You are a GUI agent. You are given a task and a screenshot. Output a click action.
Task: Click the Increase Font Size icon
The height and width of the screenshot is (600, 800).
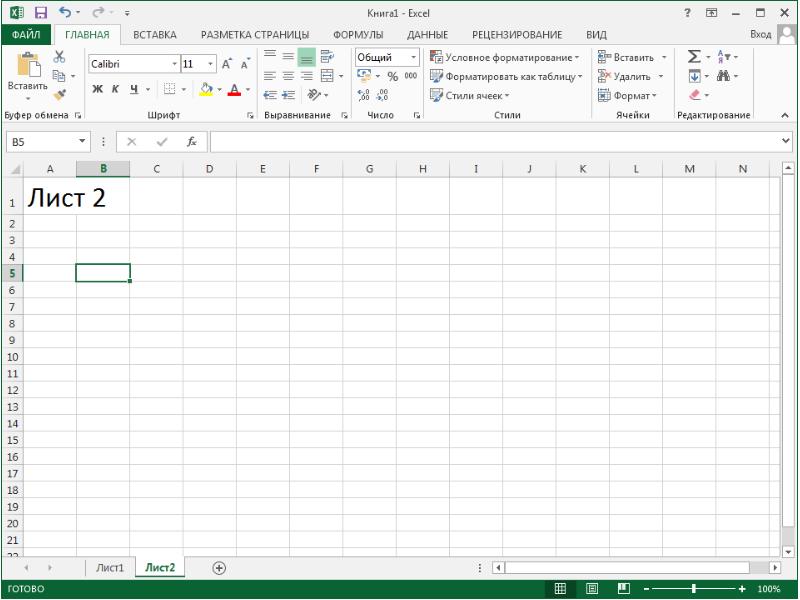(x=227, y=64)
